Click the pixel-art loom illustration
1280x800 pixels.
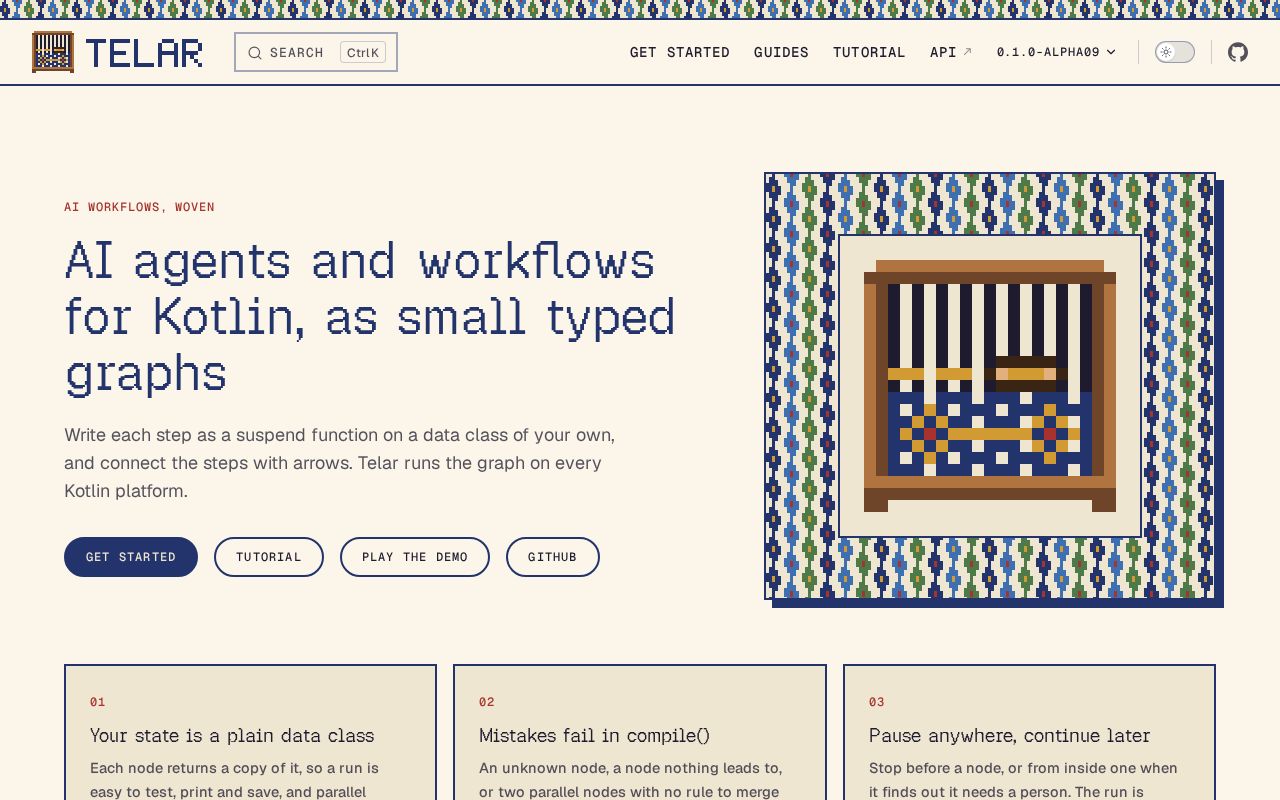pyautogui.click(x=990, y=386)
